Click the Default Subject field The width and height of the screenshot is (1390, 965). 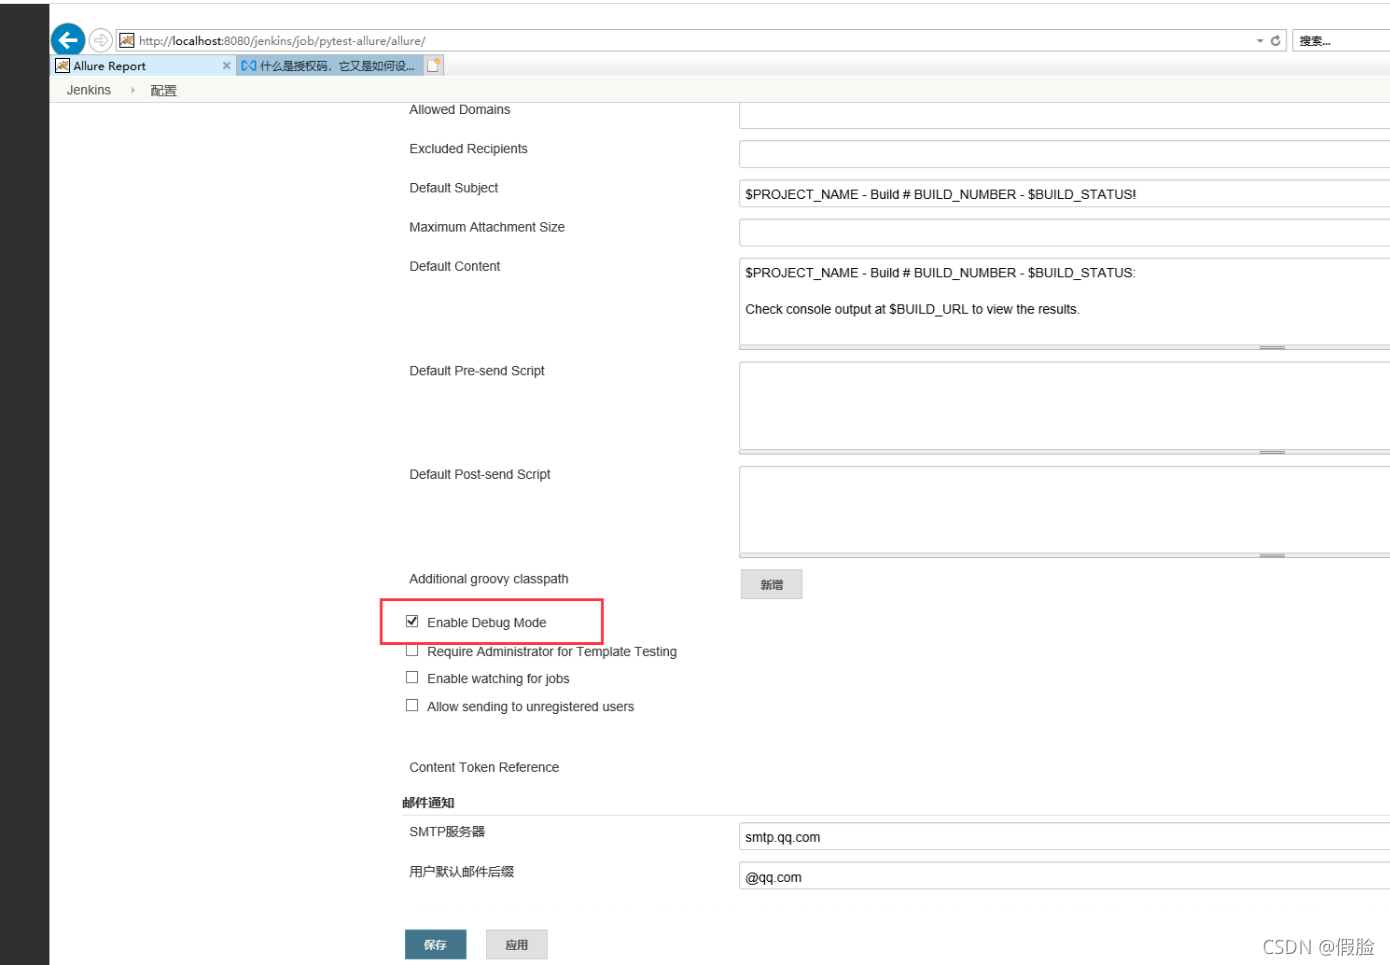(1064, 194)
